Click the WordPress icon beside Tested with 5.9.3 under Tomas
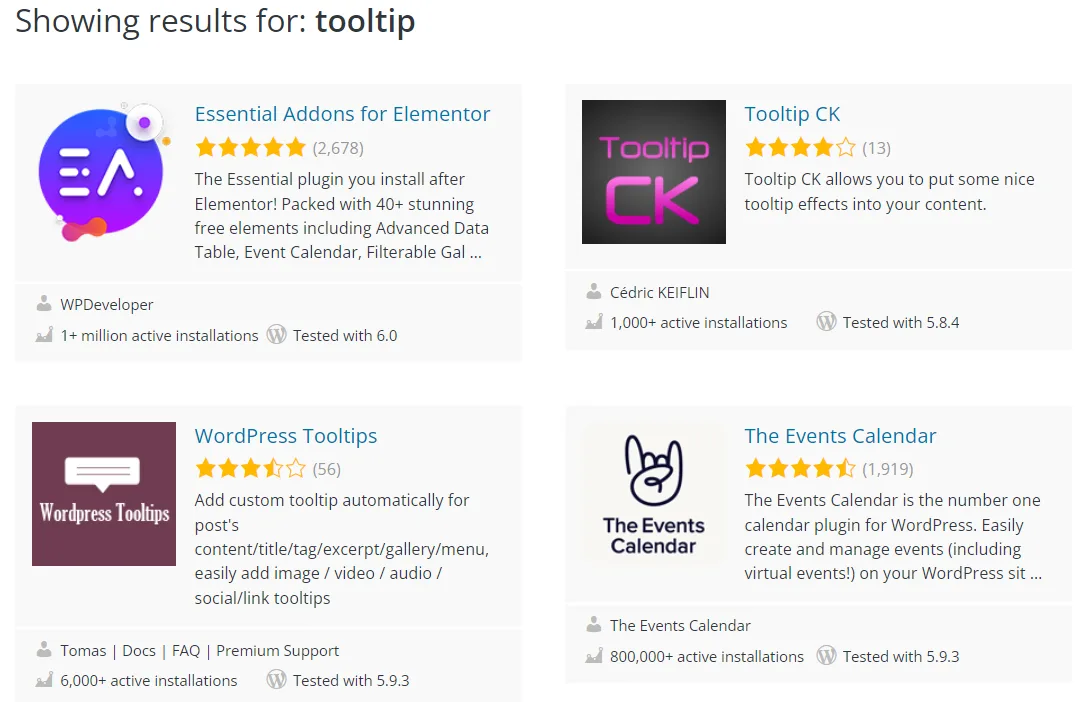Viewport: 1086px width, 702px height. click(276, 680)
